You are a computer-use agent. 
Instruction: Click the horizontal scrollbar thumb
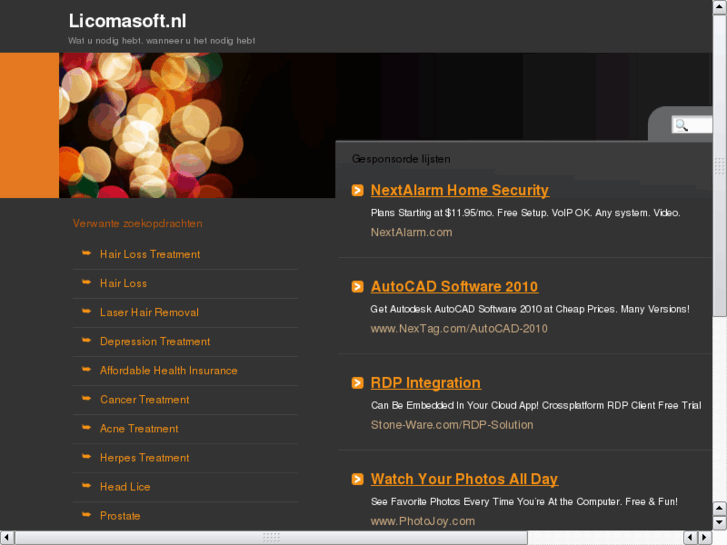[x=271, y=538]
